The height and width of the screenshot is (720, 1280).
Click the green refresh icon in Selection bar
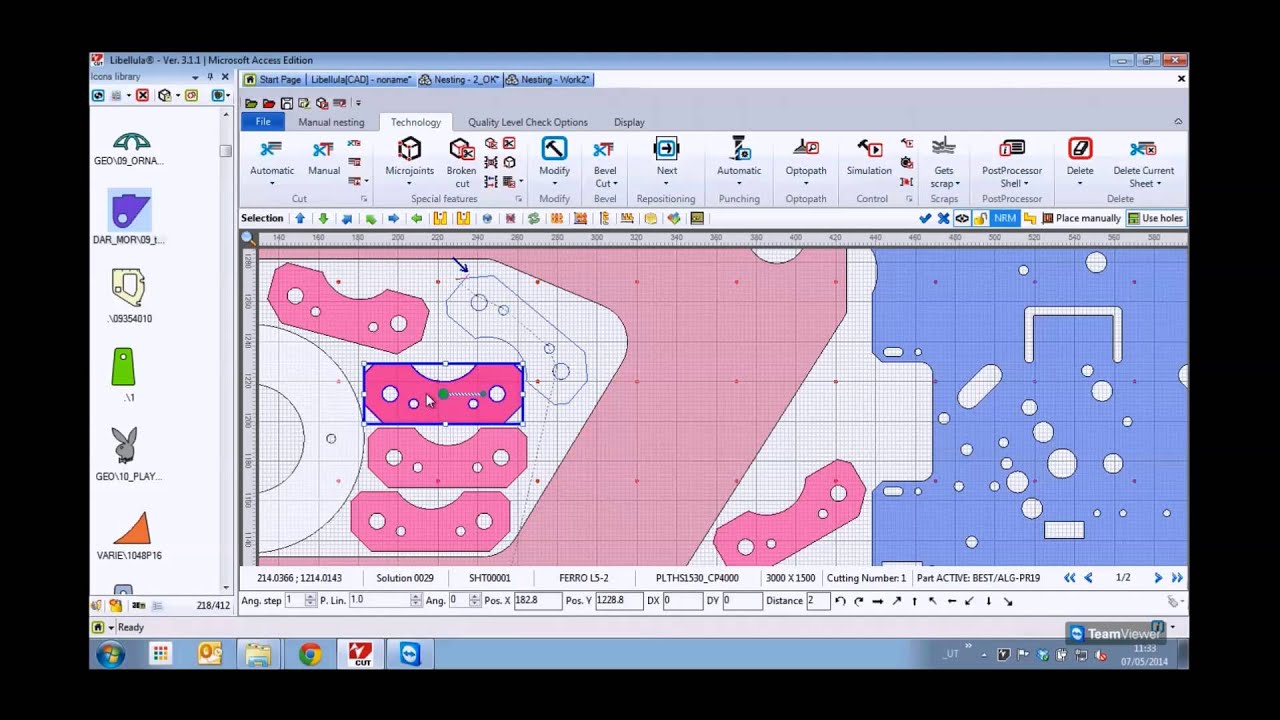pos(534,218)
